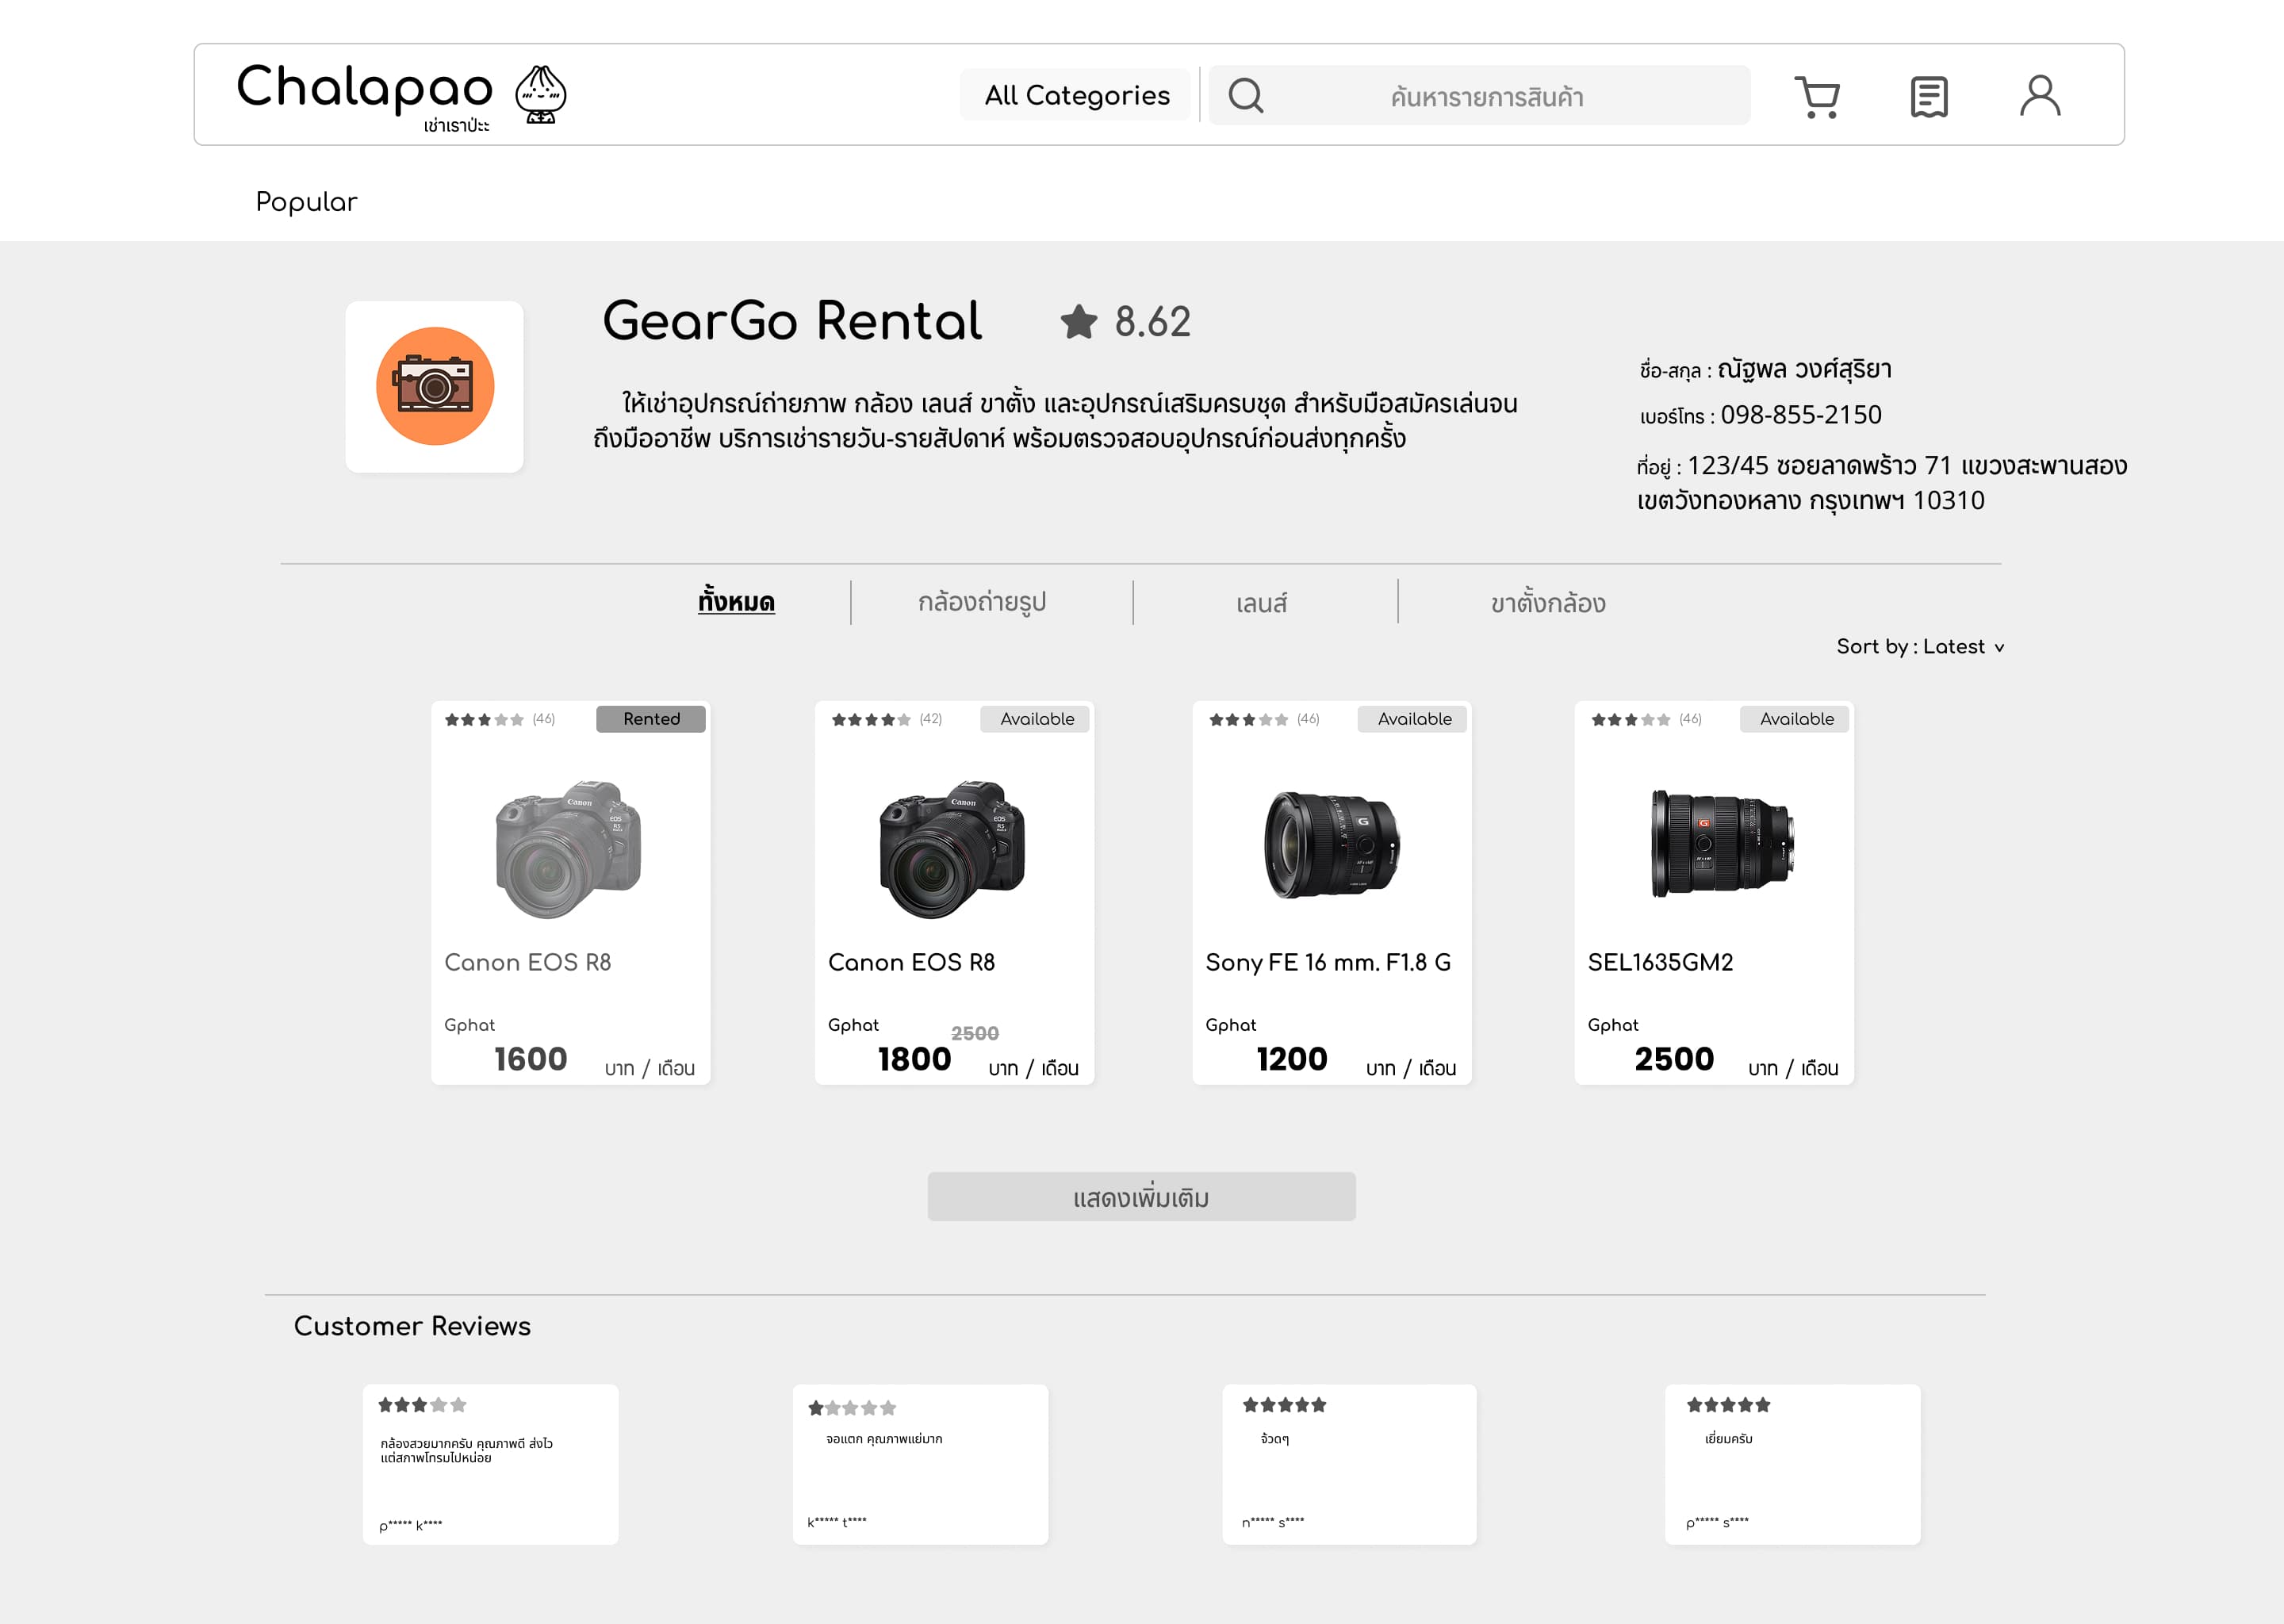Switch to the กล้องถ่ายรูป tab
2284x1624 pixels.
click(982, 602)
